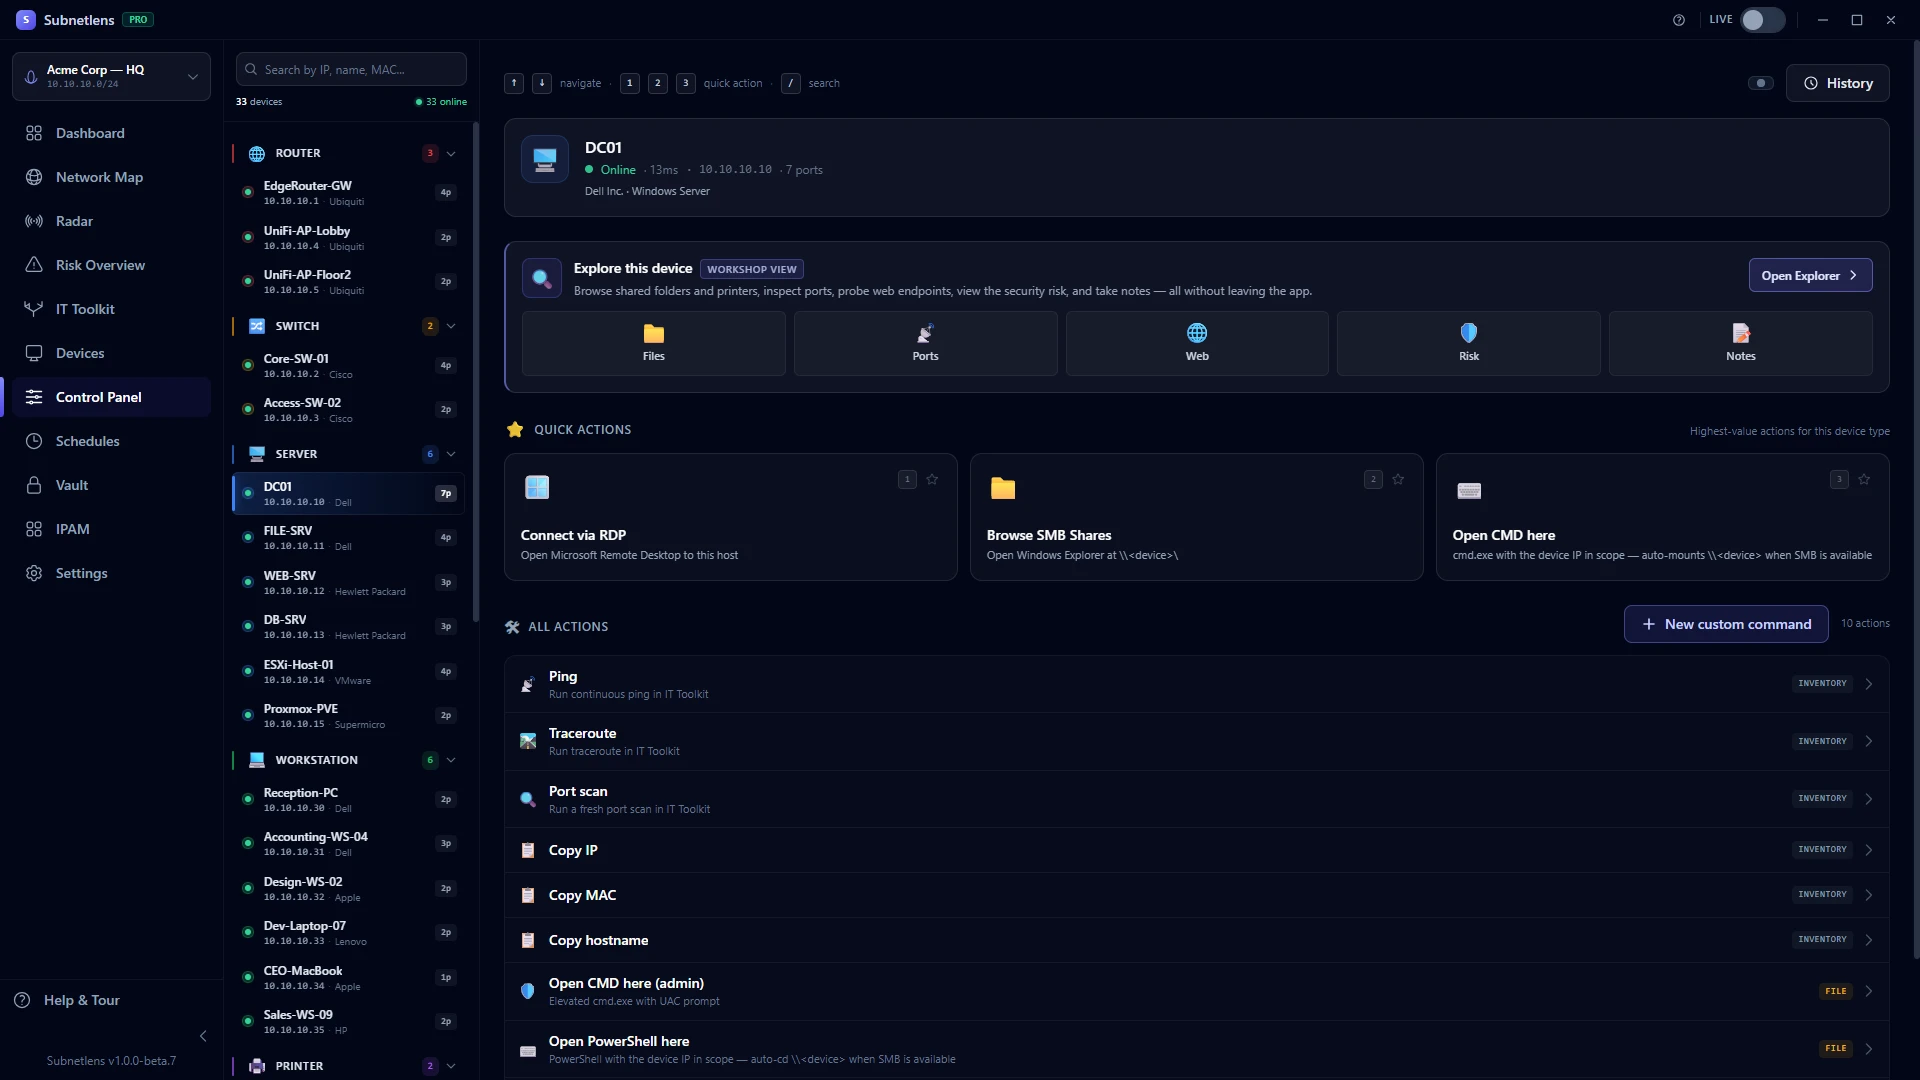
Task: Click the Traceroute map icon
Action: tap(528, 741)
